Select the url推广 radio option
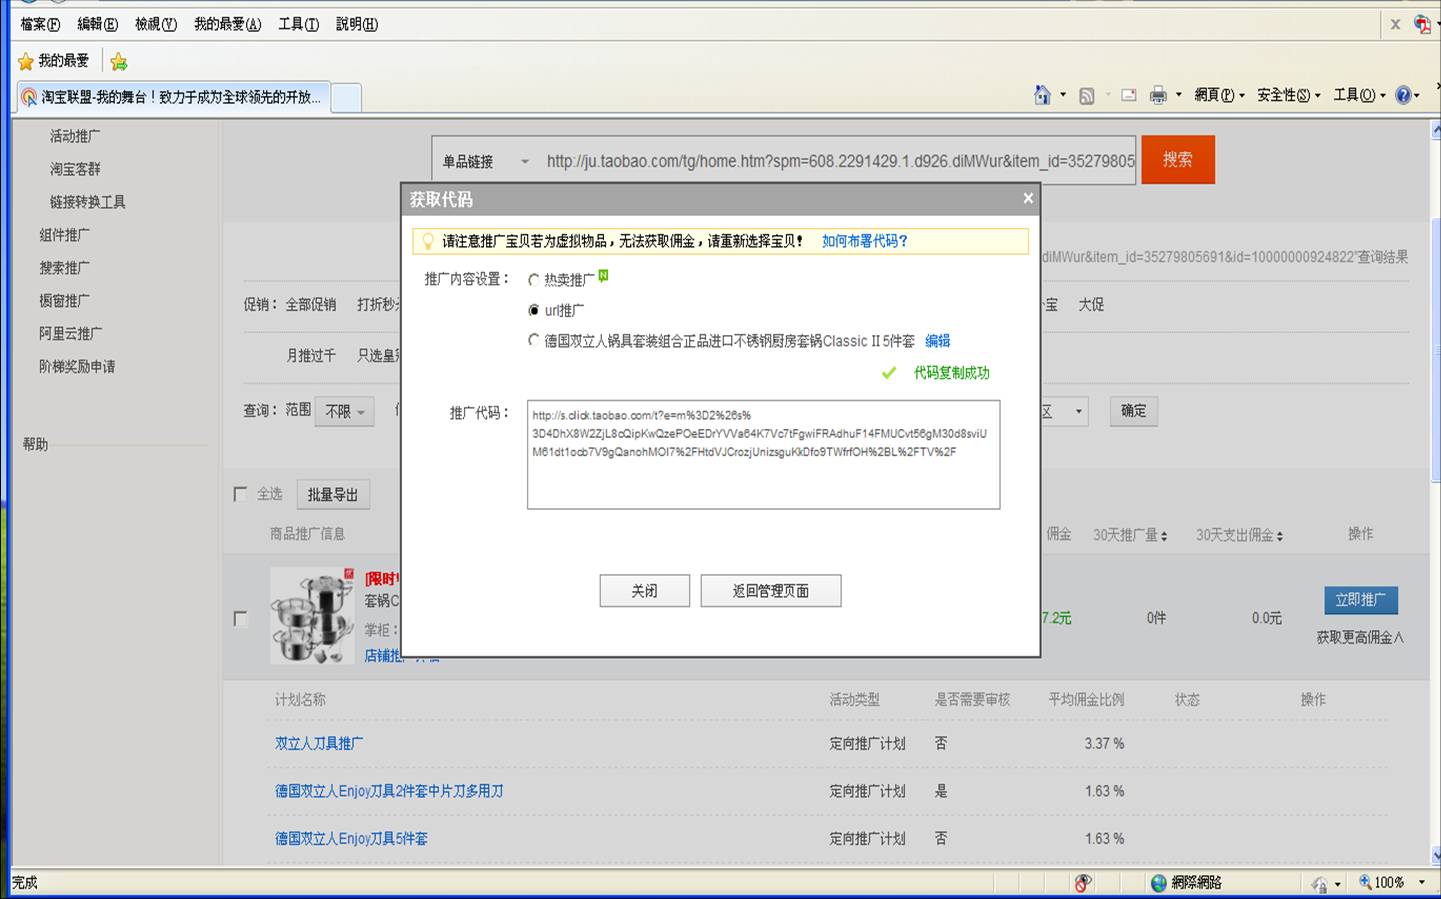The height and width of the screenshot is (899, 1441). tap(534, 311)
